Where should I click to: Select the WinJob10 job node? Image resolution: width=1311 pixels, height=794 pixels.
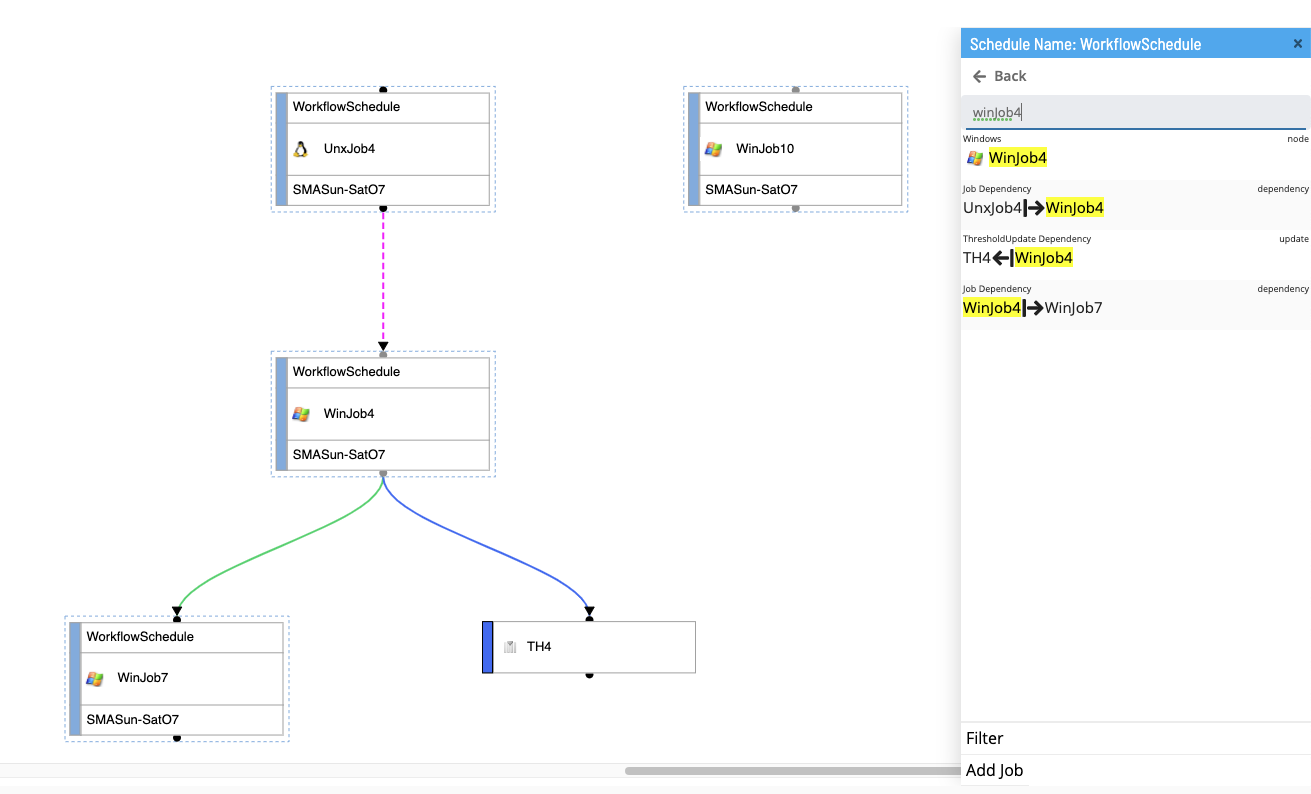[x=796, y=149]
